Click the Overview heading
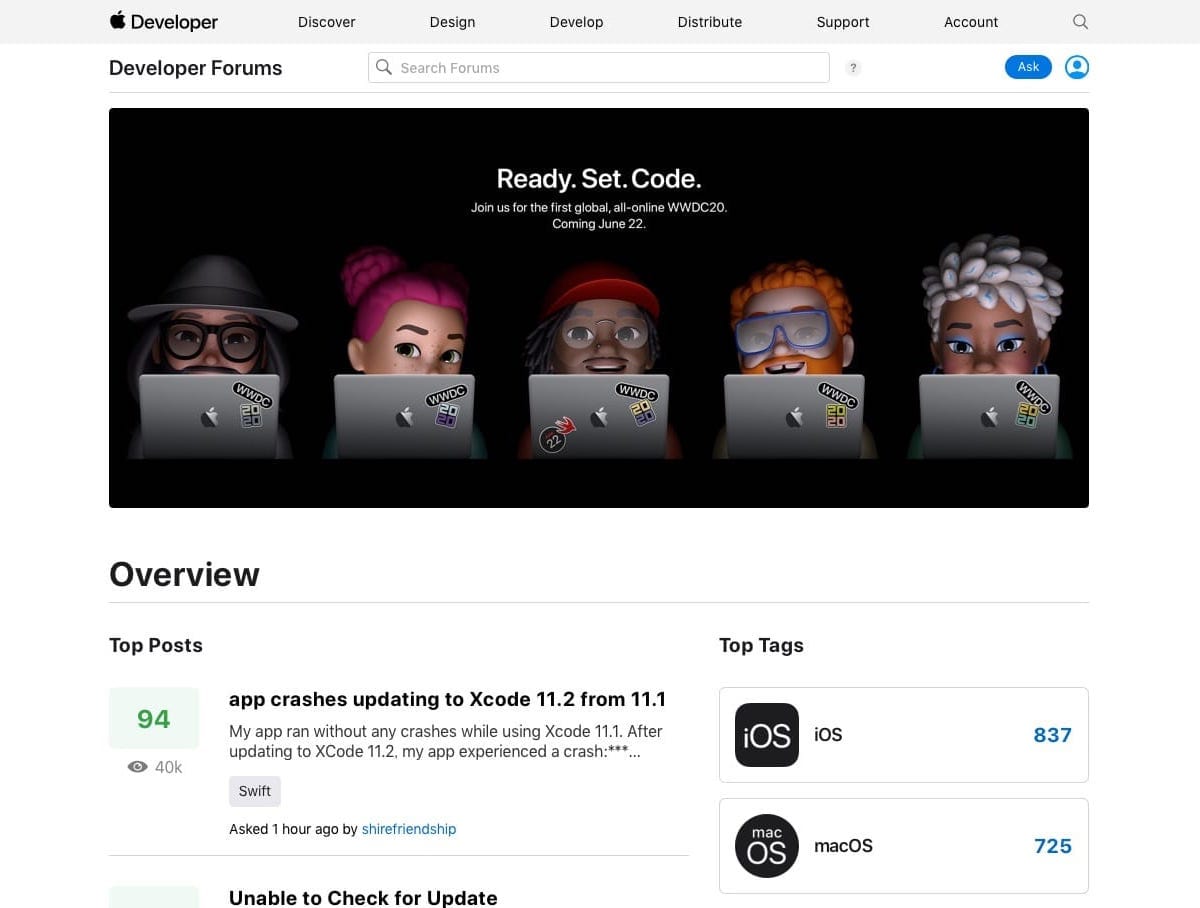The image size is (1200, 908). (184, 574)
